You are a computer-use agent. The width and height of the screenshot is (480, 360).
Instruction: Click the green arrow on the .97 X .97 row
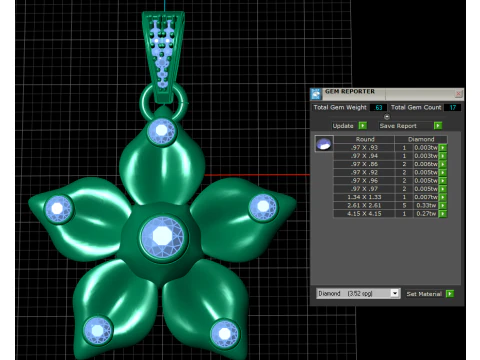[443, 189]
